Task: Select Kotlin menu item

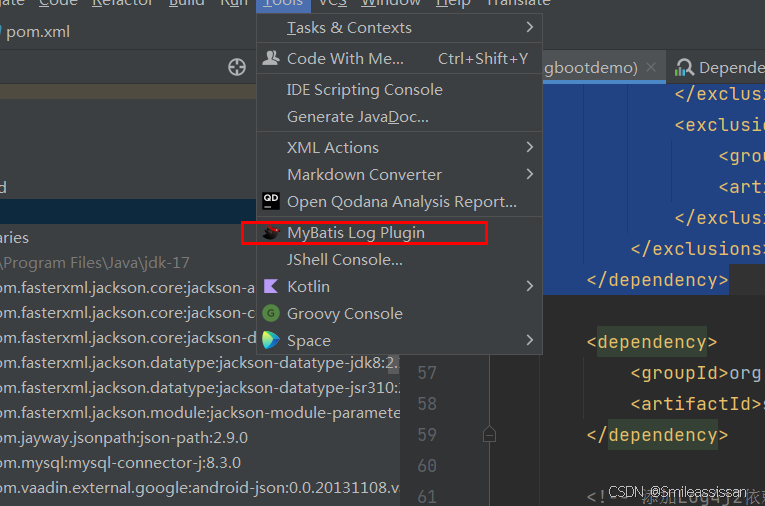Action: click(x=399, y=286)
